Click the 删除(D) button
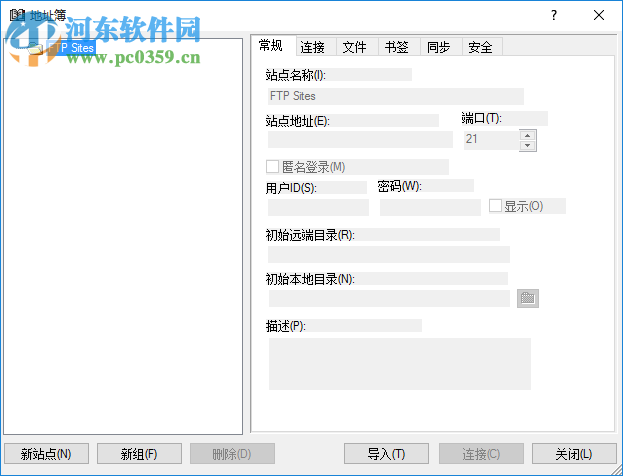Image resolution: width=623 pixels, height=476 pixels. 232,453
